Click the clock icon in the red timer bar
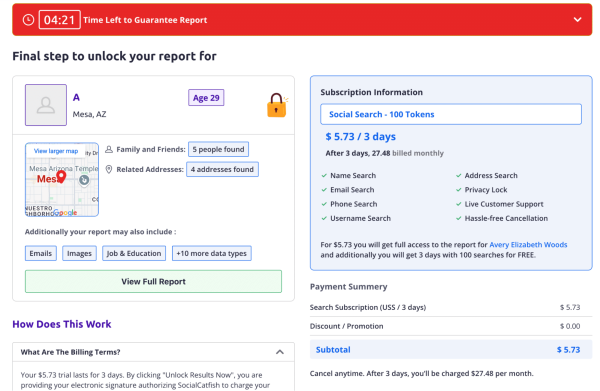Viewport: 600px width, 391px height. point(28,20)
